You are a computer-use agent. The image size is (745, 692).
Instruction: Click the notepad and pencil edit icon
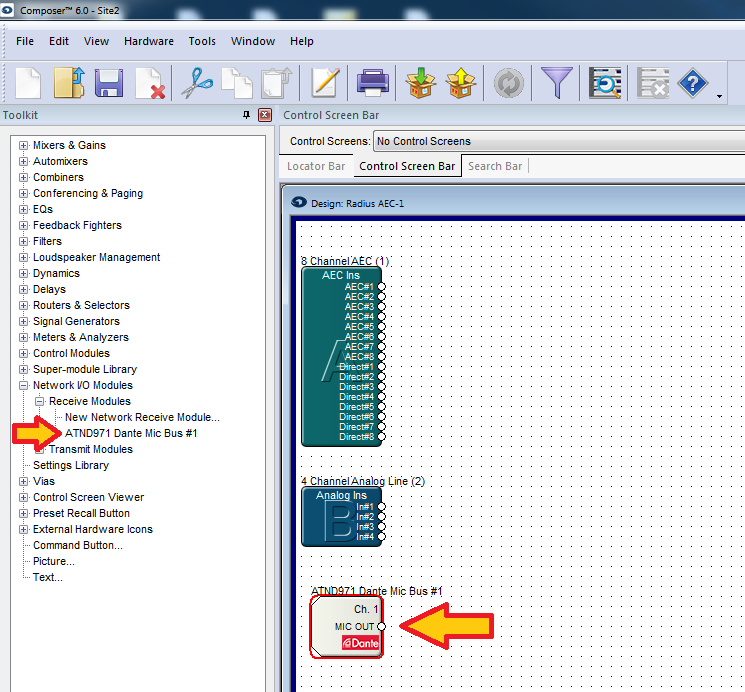pyautogui.click(x=325, y=83)
